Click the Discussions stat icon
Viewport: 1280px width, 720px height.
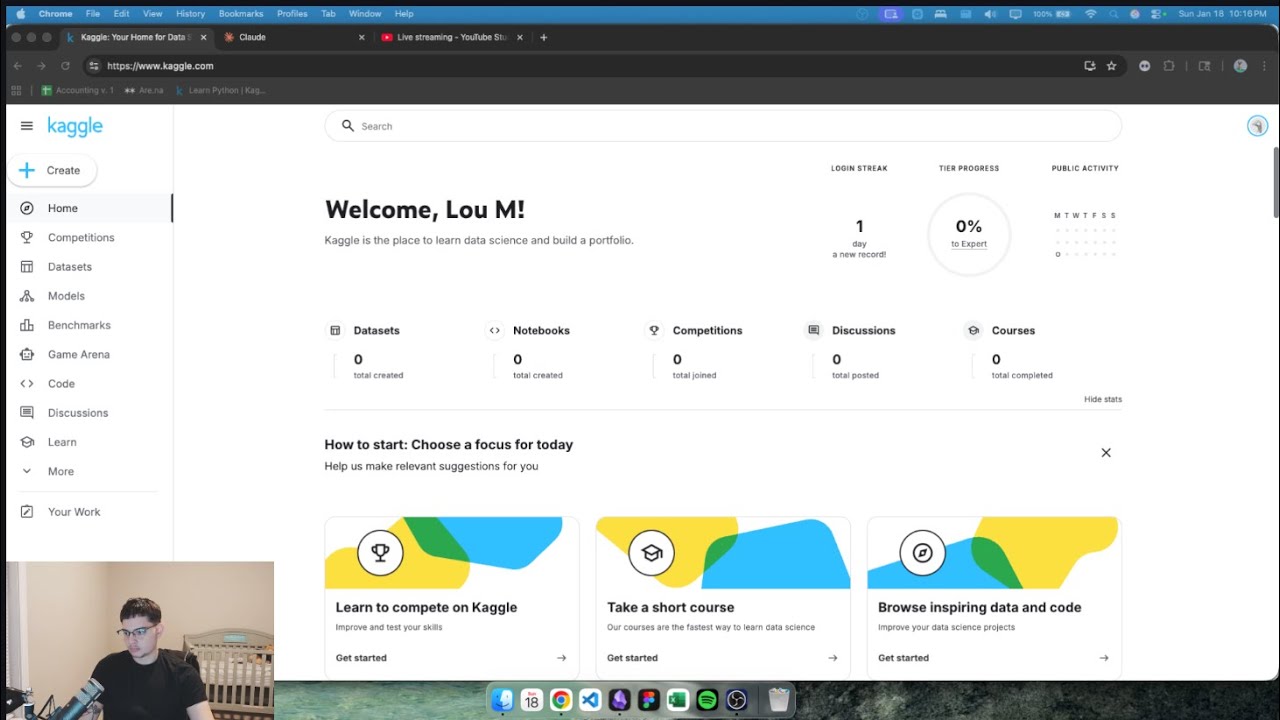click(x=814, y=330)
